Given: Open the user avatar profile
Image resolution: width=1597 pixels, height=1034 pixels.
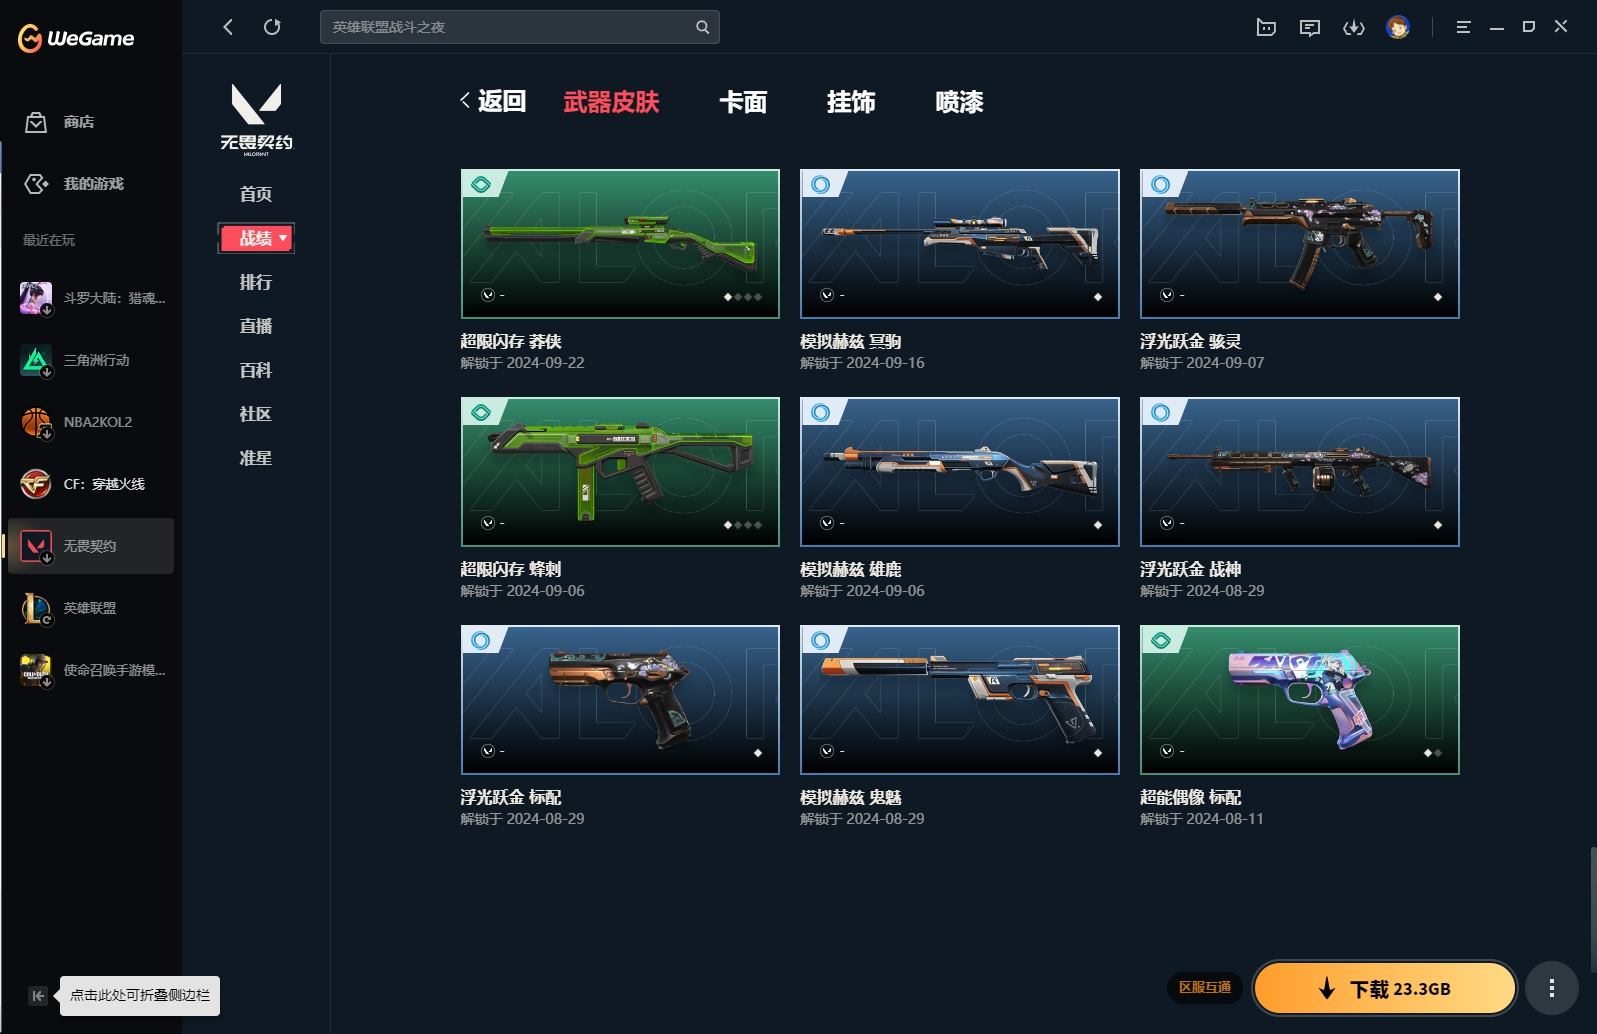Looking at the screenshot, I should coord(1398,27).
